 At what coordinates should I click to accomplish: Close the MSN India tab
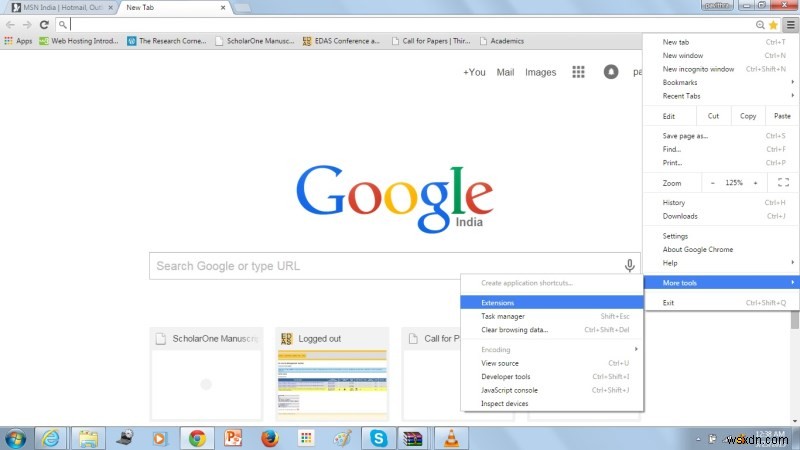[x=111, y=8]
